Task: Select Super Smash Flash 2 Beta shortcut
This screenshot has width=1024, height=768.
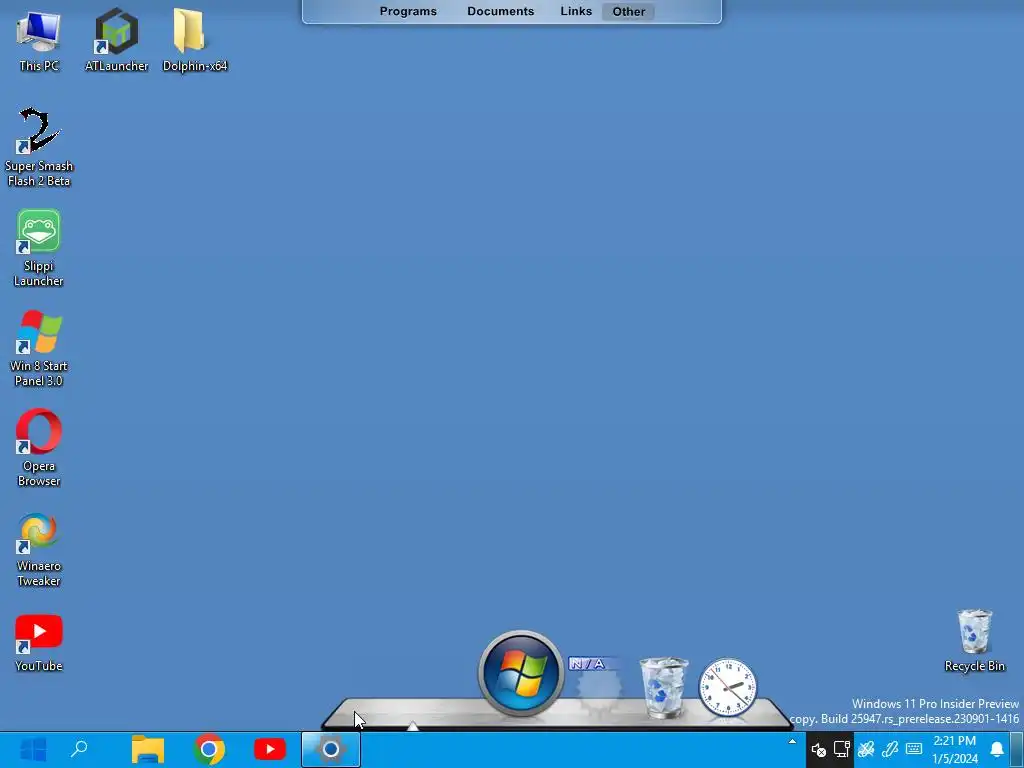Action: (x=39, y=148)
